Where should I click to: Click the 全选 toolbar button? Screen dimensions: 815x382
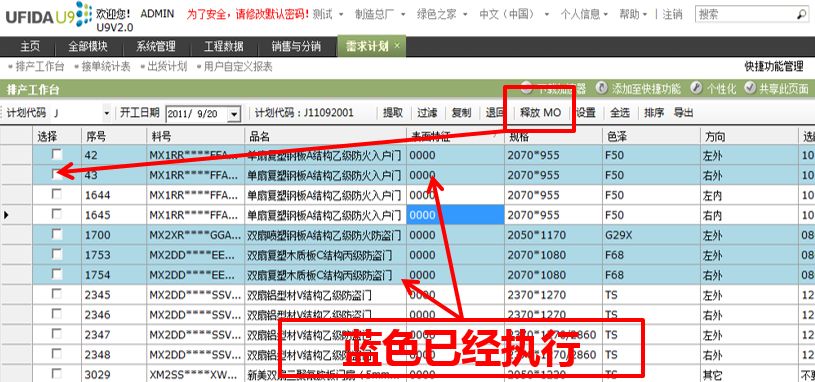(620, 113)
